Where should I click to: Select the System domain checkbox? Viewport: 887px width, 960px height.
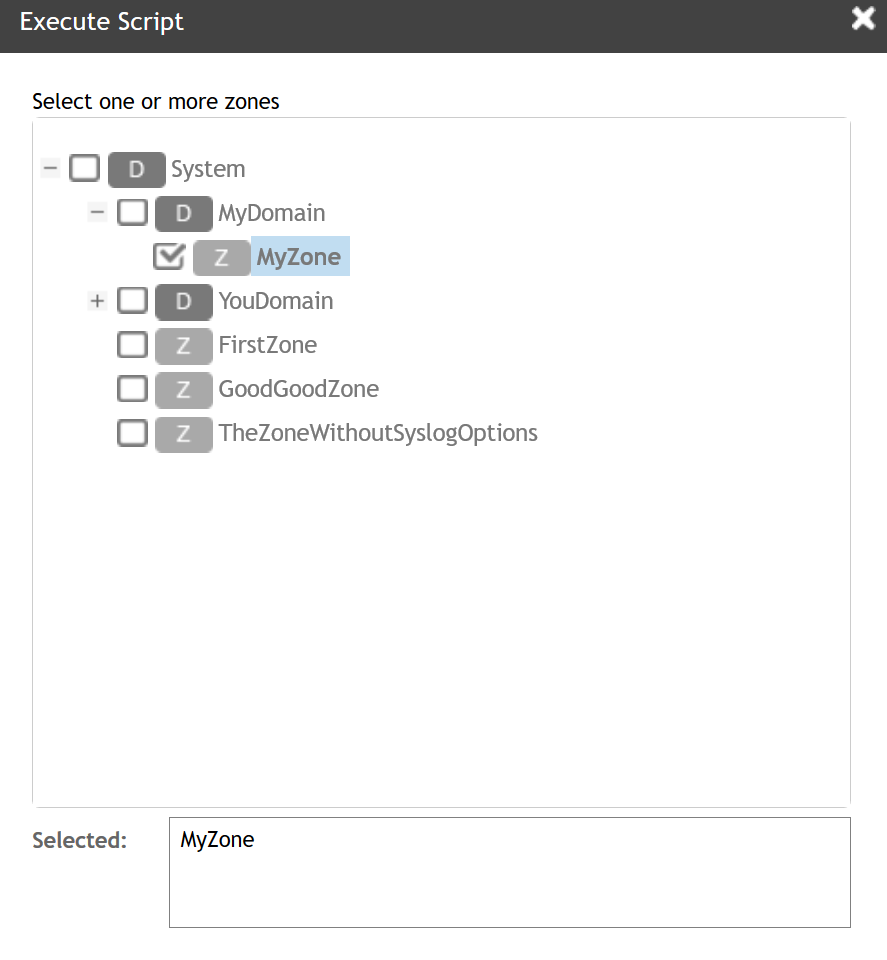[84, 168]
